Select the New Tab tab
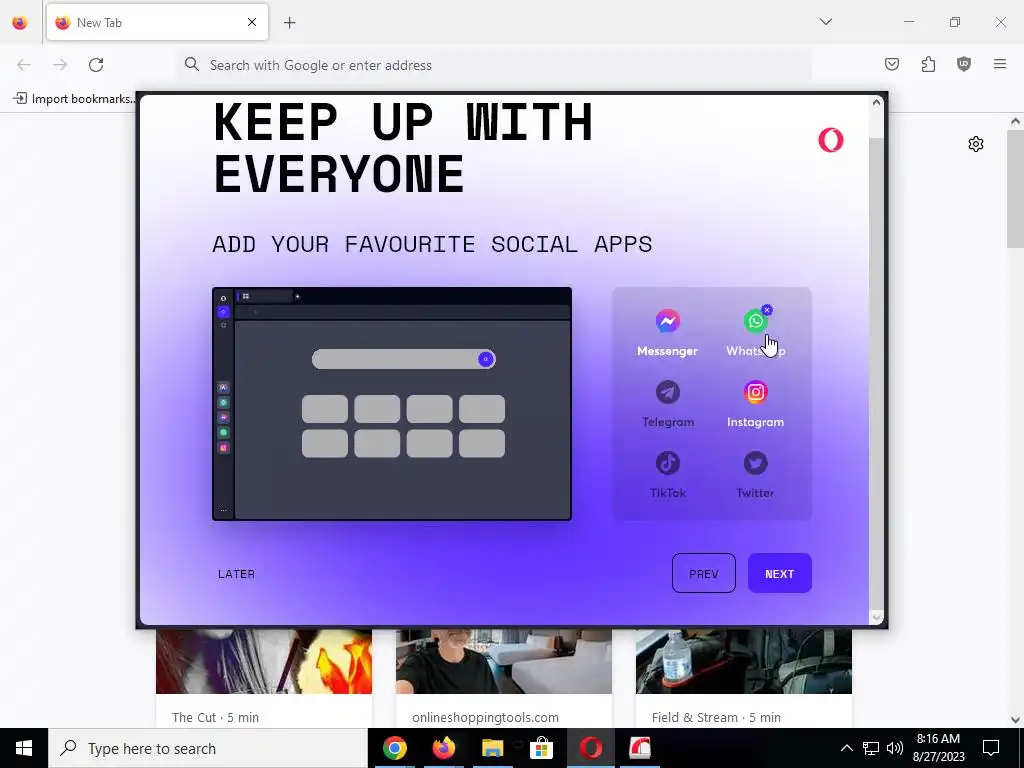The height and width of the screenshot is (768, 1024). pos(157,22)
